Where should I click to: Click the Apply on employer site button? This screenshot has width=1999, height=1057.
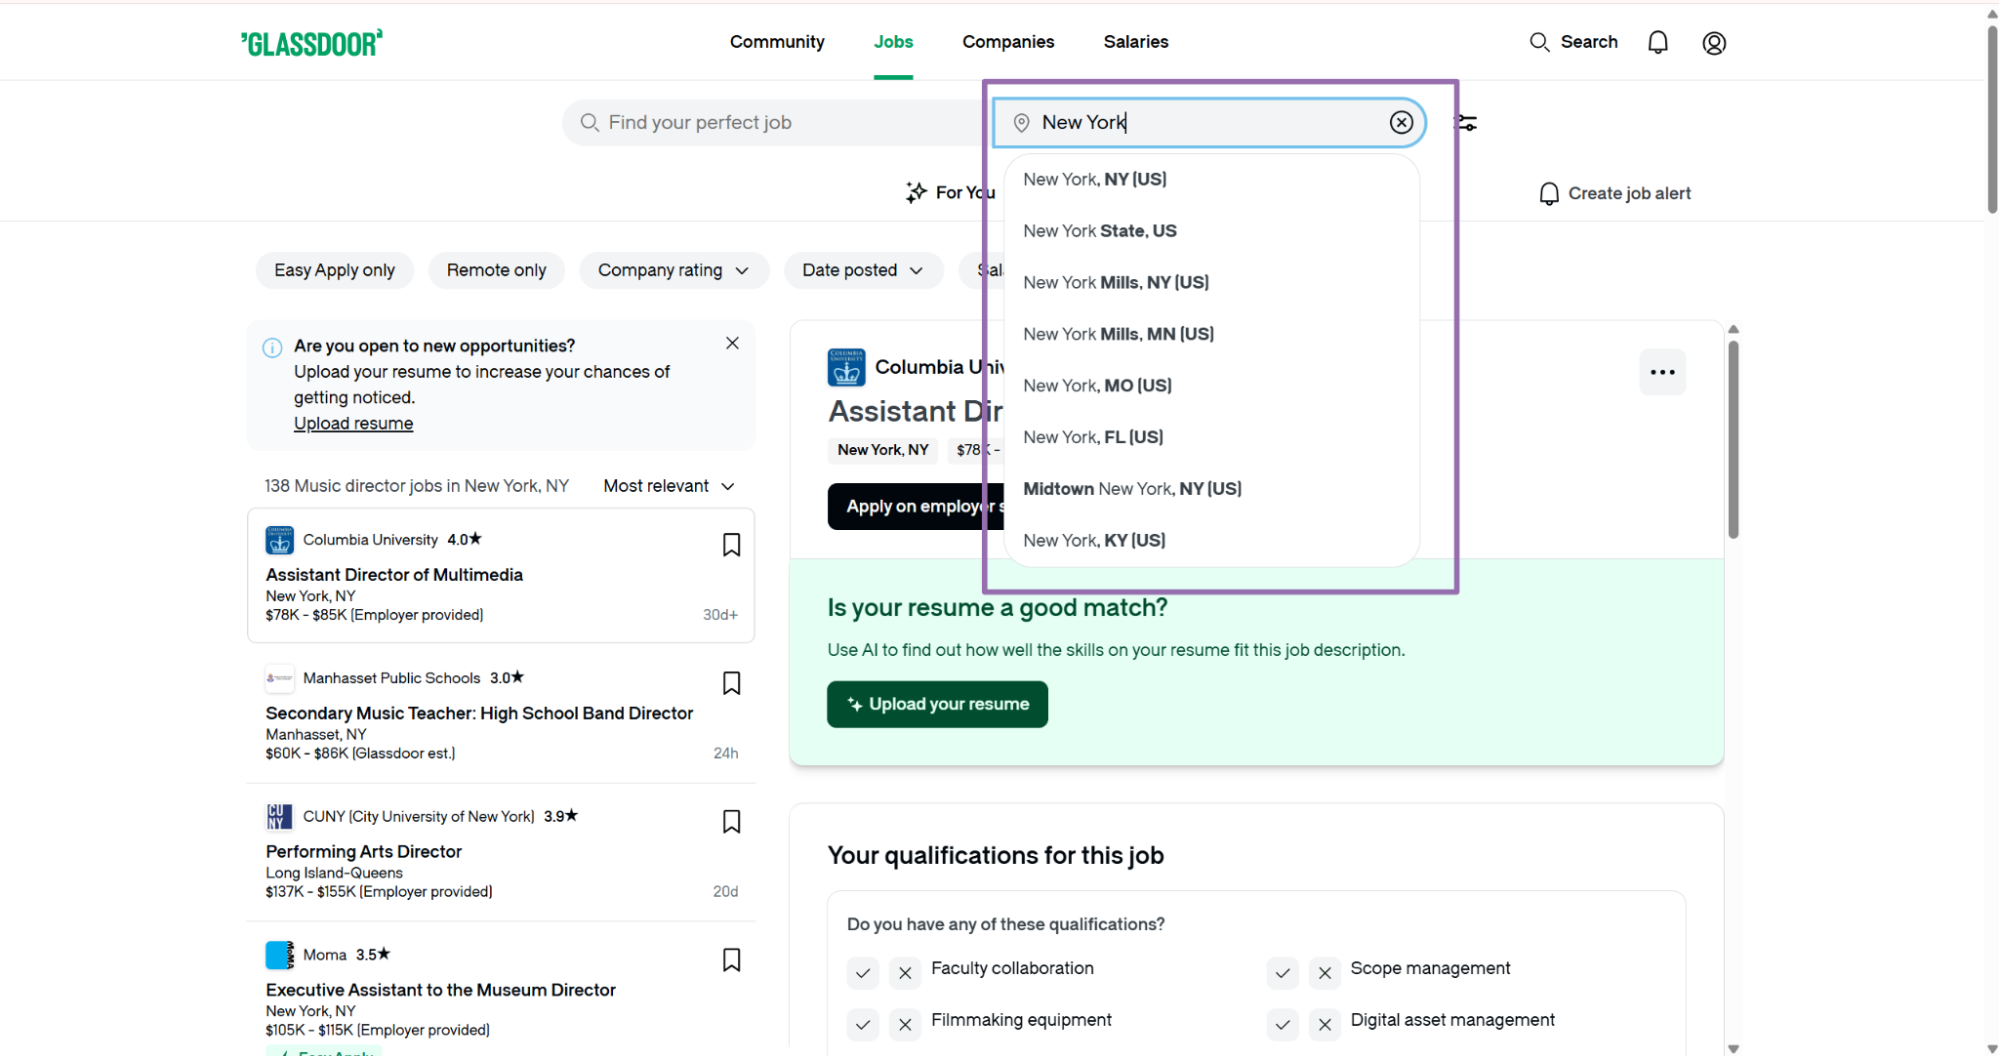(914, 506)
